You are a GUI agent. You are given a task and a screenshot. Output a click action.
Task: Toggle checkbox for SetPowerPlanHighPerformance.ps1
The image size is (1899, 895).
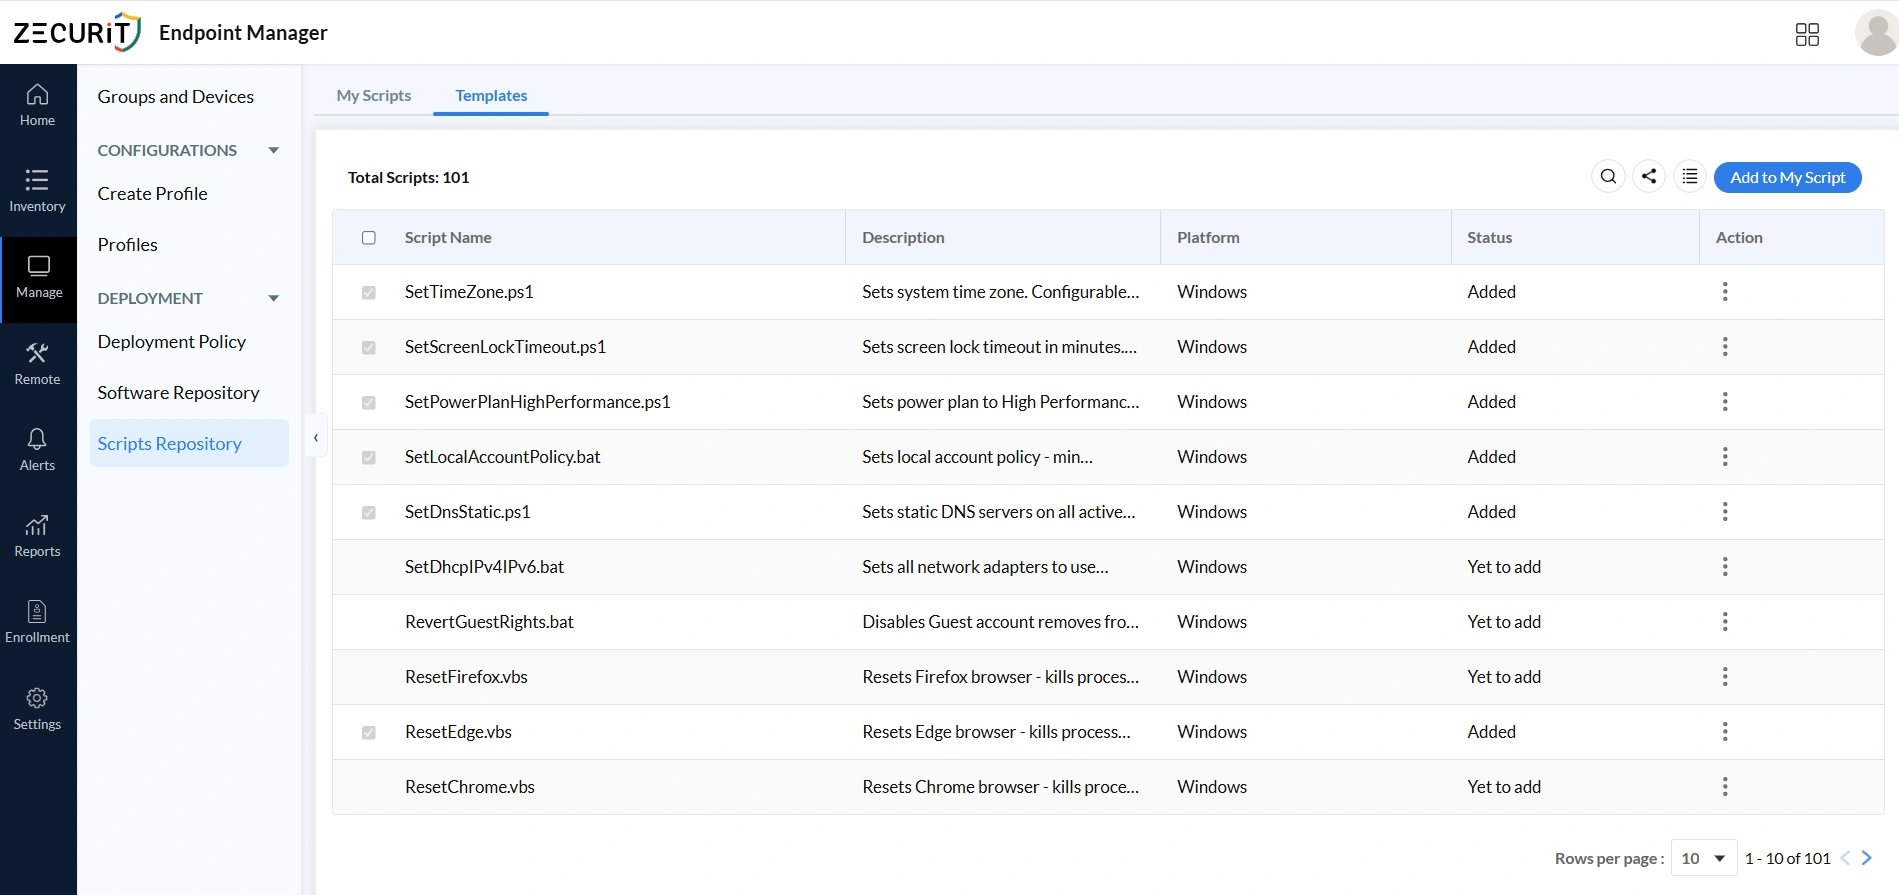[x=369, y=403]
